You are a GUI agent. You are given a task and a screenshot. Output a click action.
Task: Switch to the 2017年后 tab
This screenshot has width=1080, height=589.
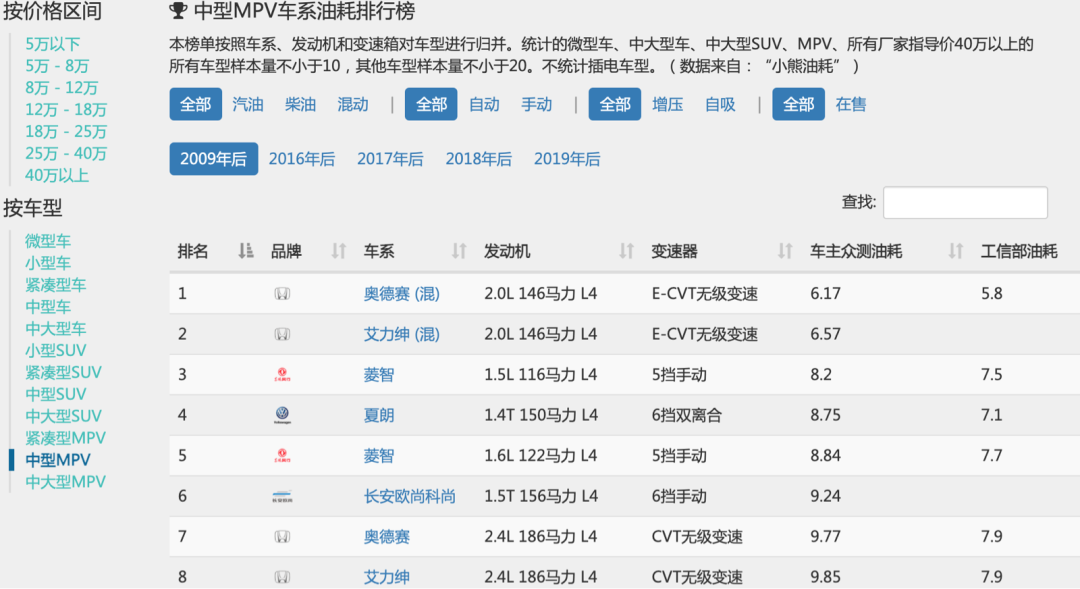coord(390,159)
